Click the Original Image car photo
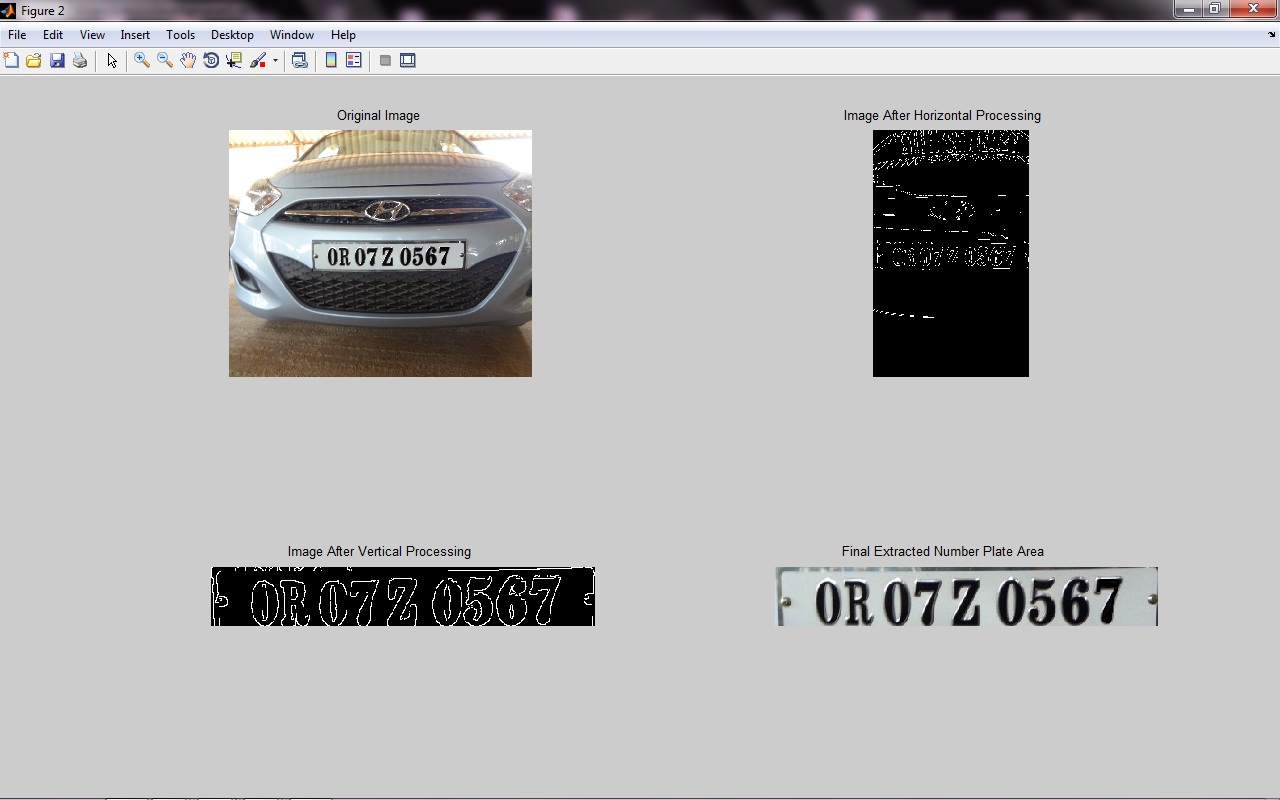Screen dimensions: 1280x800 click(380, 253)
